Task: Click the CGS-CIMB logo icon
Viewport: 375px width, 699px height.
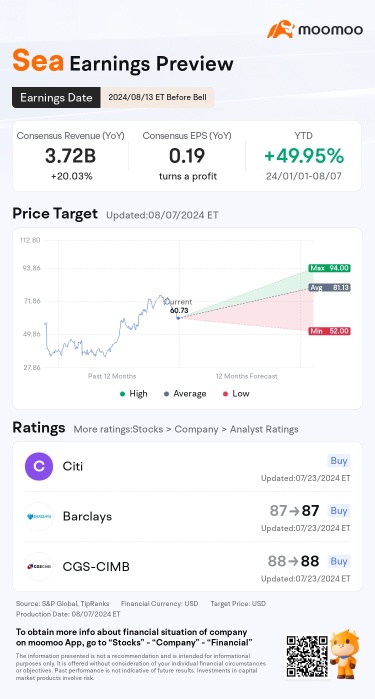Action: coord(39,566)
